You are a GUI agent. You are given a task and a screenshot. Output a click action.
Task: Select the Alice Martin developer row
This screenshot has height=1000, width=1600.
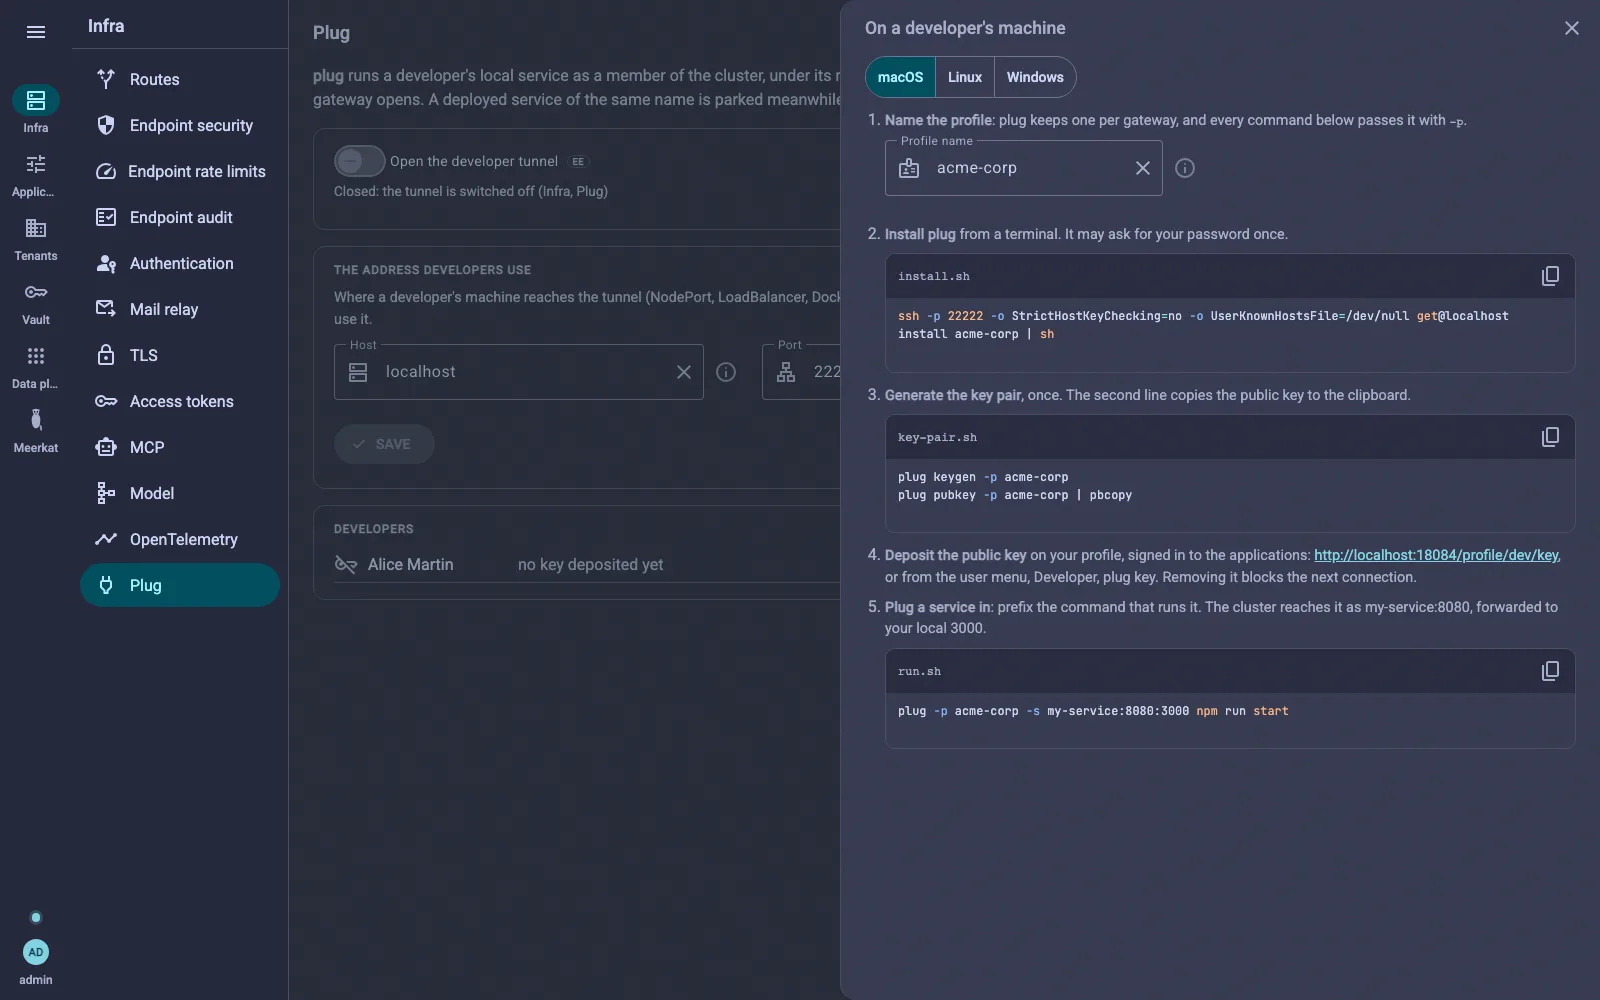[586, 565]
